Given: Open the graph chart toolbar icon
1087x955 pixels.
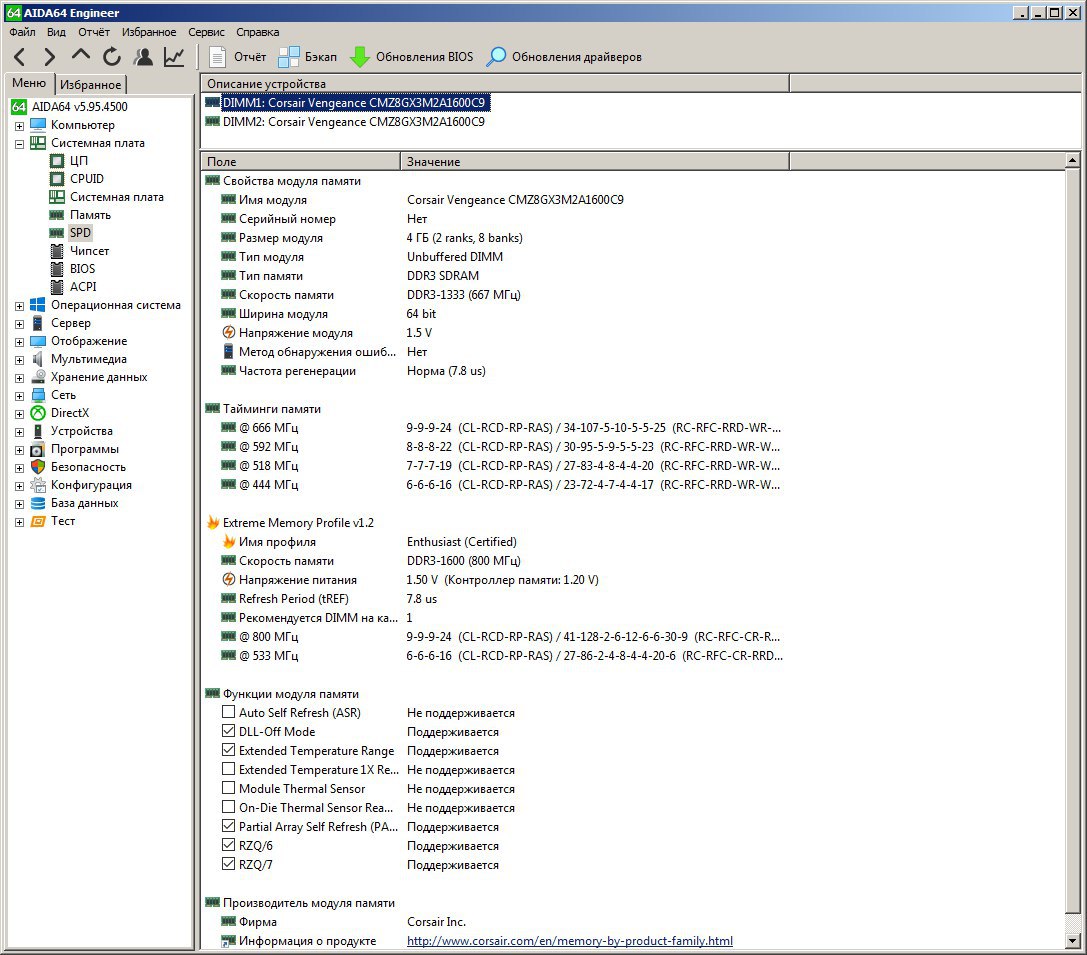Looking at the screenshot, I should pos(174,57).
